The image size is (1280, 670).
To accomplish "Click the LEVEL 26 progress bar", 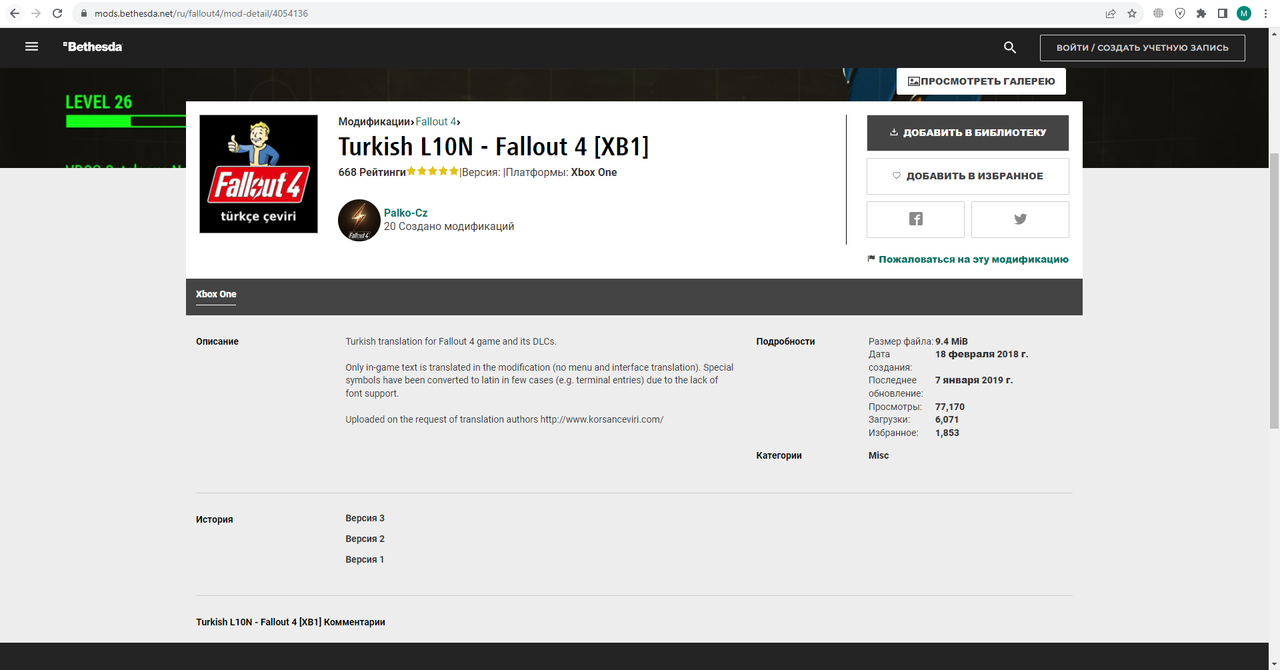I will [125, 121].
